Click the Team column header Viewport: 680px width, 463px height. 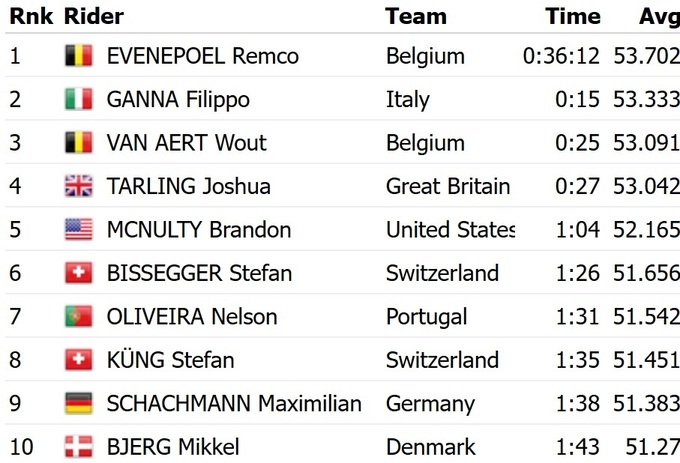(416, 17)
